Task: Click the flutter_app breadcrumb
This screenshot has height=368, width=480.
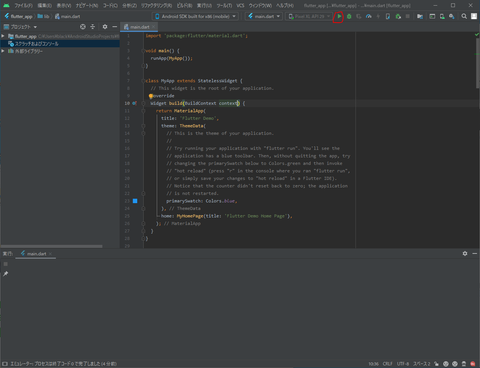Action: 18,16
